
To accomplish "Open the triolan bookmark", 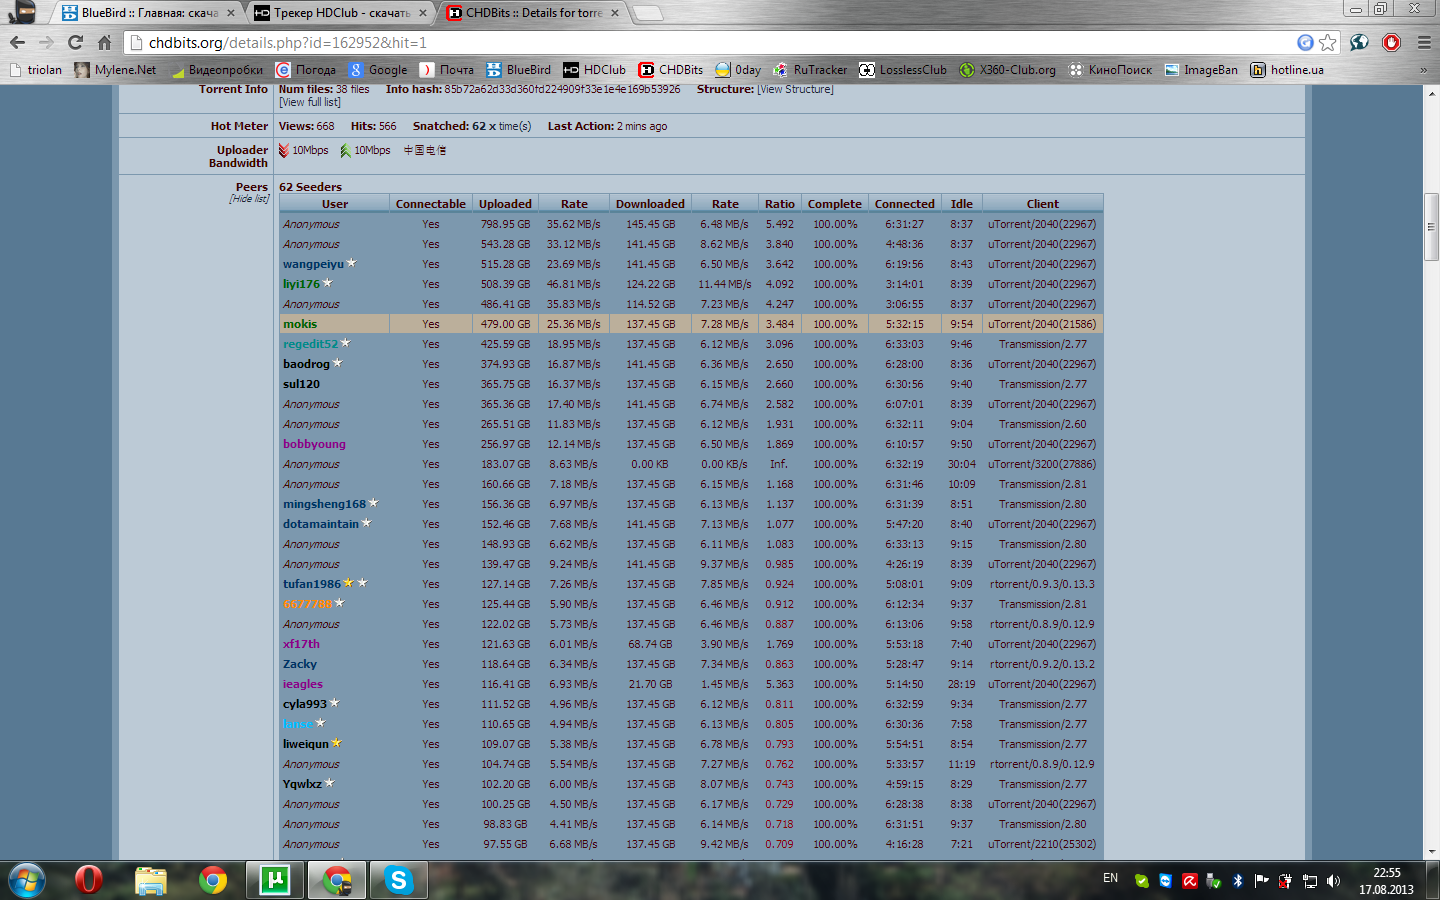I will (x=36, y=70).
